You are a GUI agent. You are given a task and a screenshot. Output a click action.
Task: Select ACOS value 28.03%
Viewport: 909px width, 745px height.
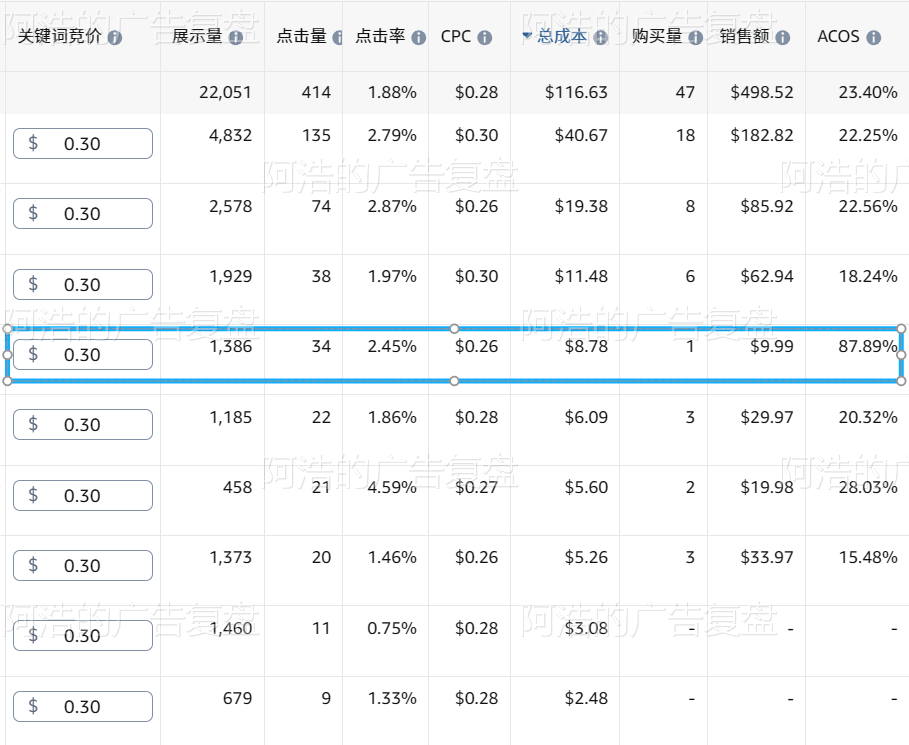(x=868, y=487)
